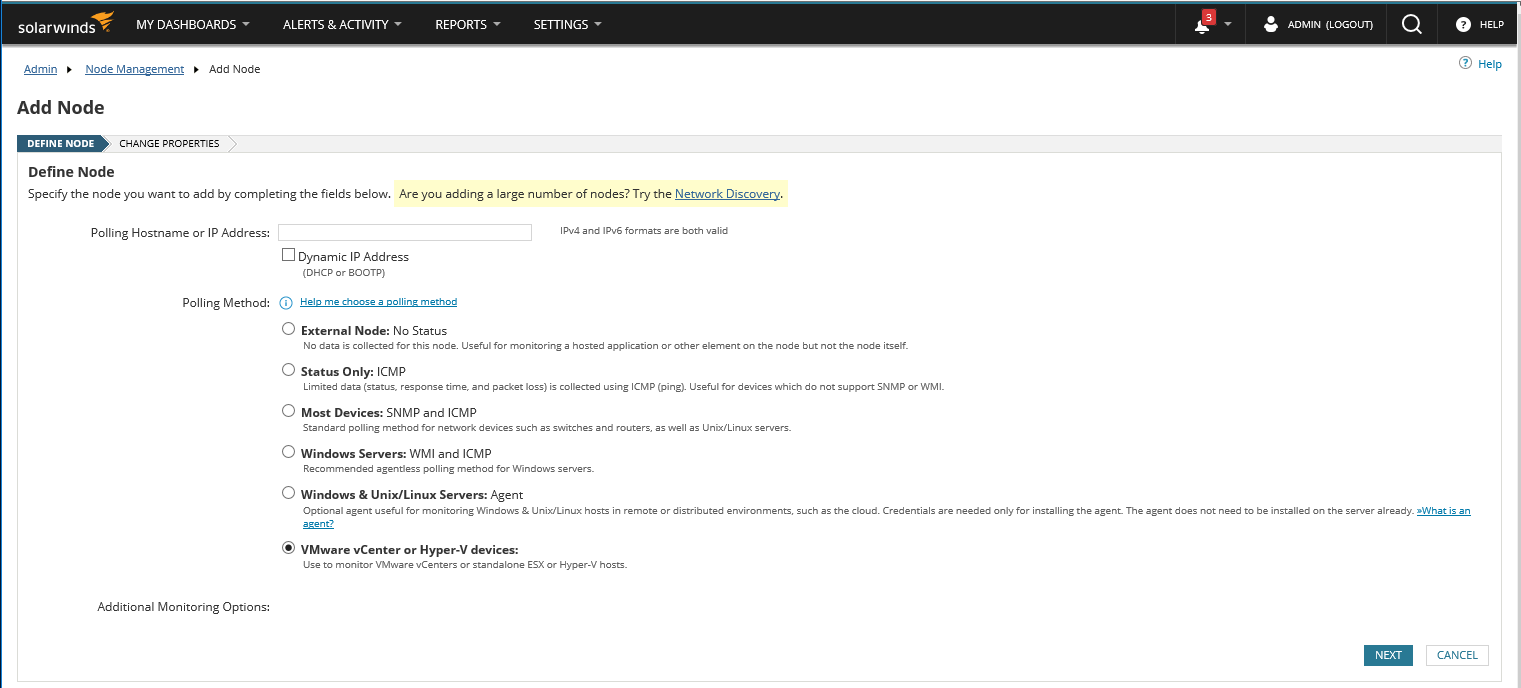The width and height of the screenshot is (1521, 688).
Task: Click the SolarWinds logo
Action: (66, 24)
